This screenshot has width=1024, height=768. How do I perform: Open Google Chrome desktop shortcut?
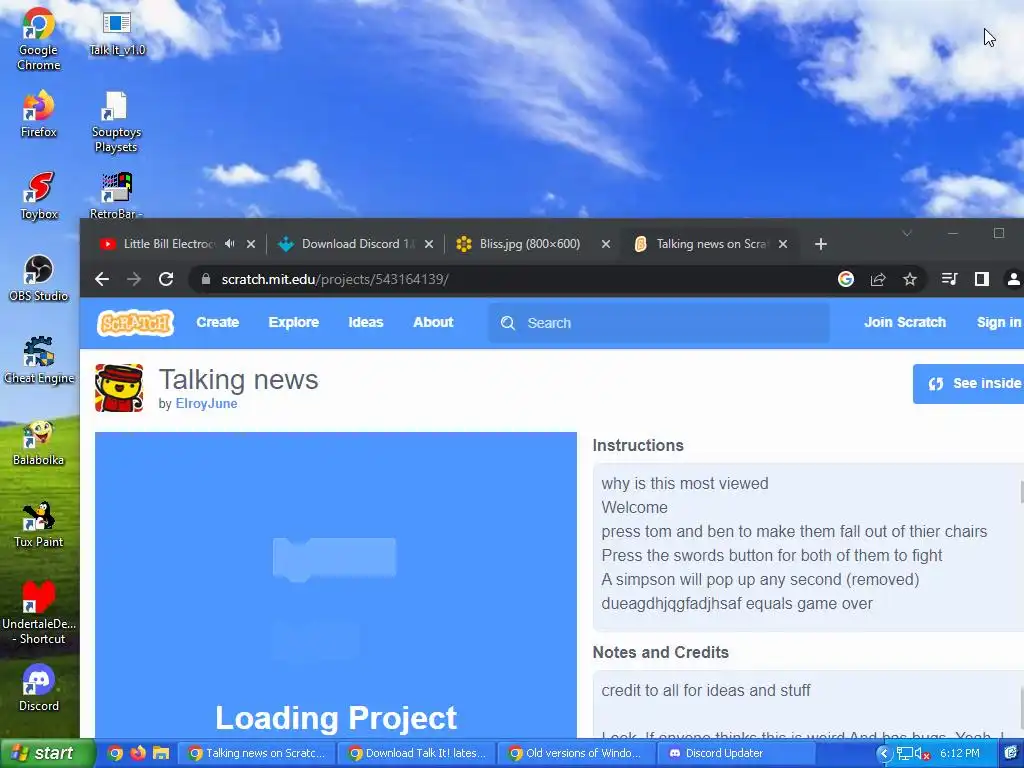coord(38,39)
